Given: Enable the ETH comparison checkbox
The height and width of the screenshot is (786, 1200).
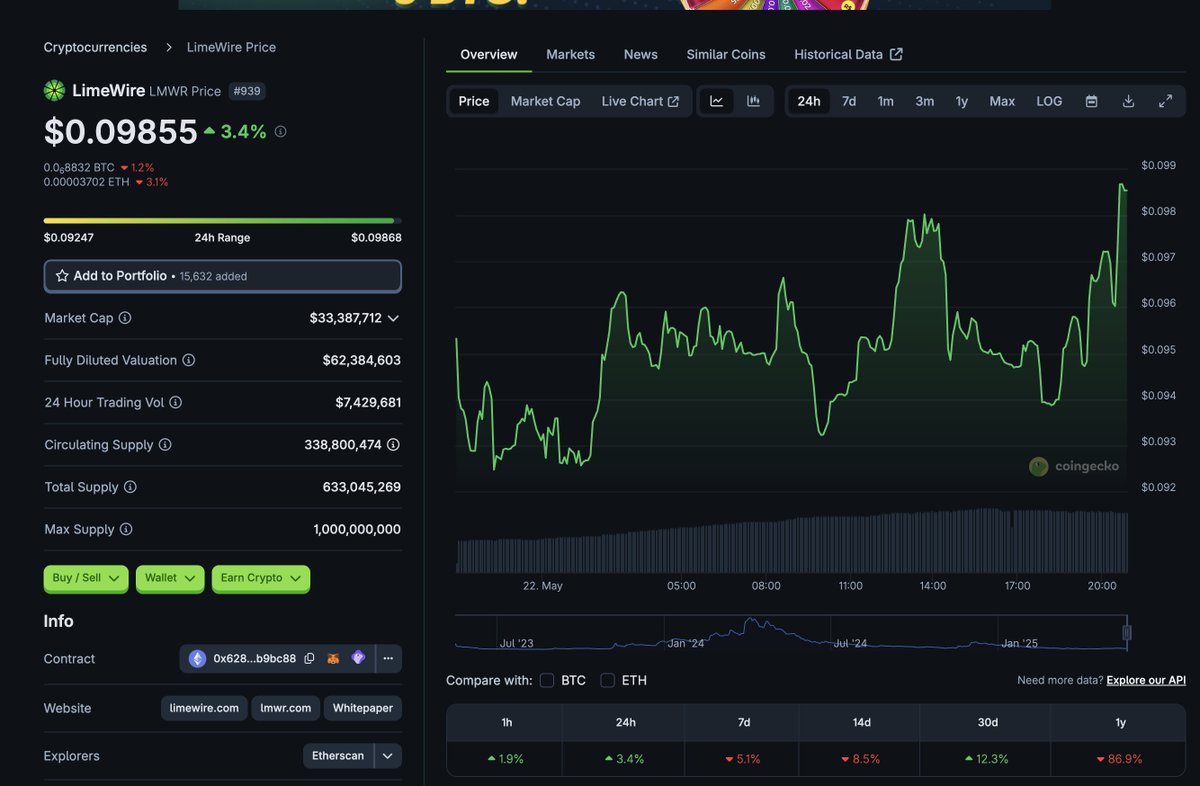Looking at the screenshot, I should coord(607,680).
